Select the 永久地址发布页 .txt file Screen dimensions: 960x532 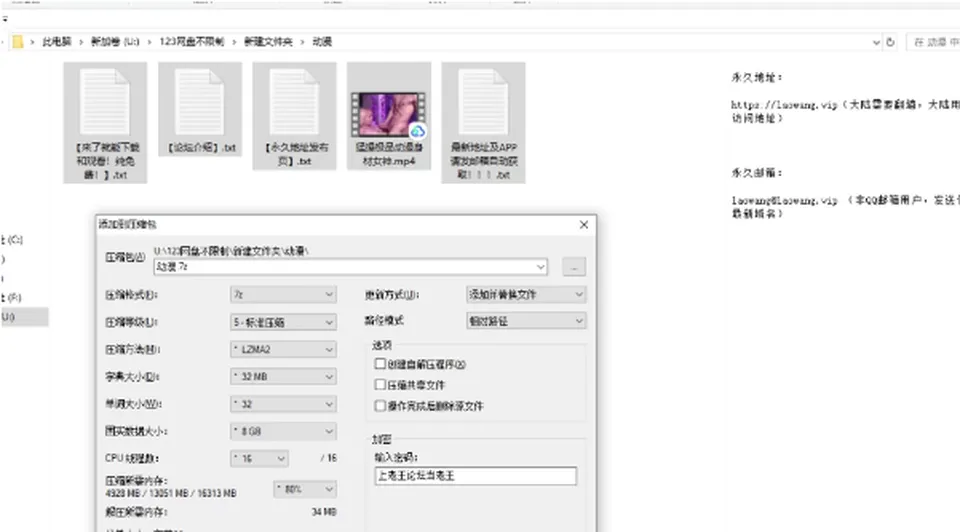(294, 116)
